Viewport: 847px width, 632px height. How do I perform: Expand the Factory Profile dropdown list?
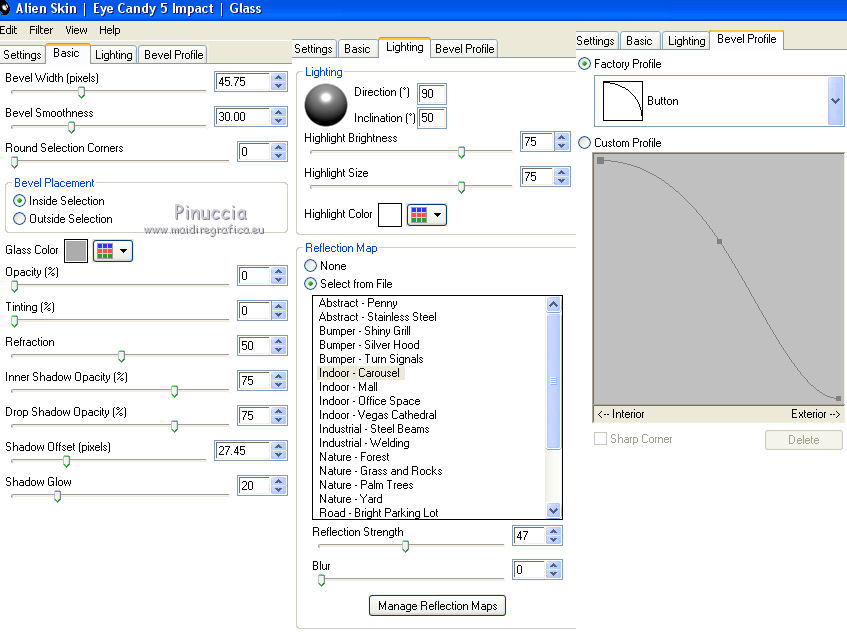(835, 101)
